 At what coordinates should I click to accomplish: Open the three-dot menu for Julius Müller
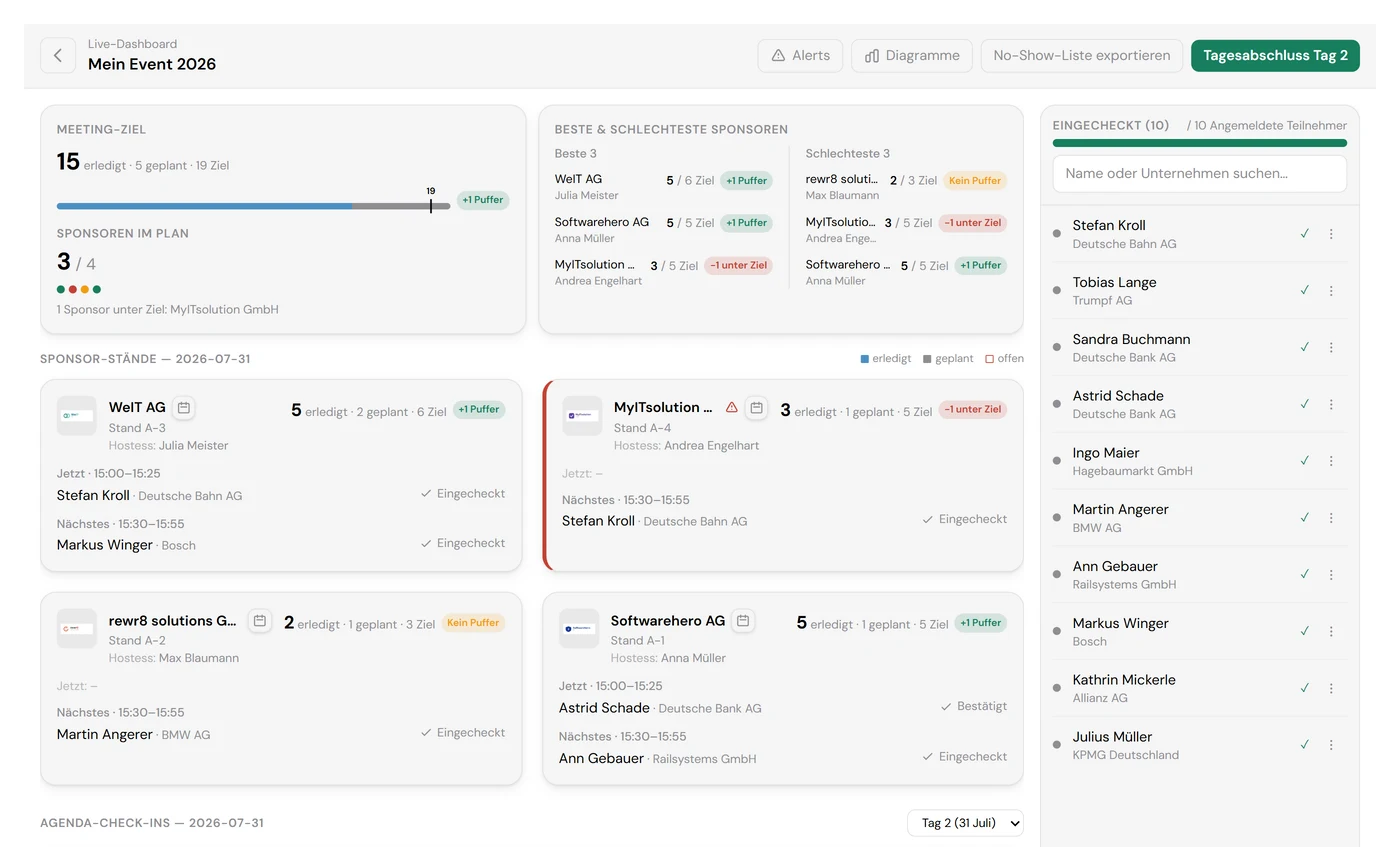pos(1331,745)
